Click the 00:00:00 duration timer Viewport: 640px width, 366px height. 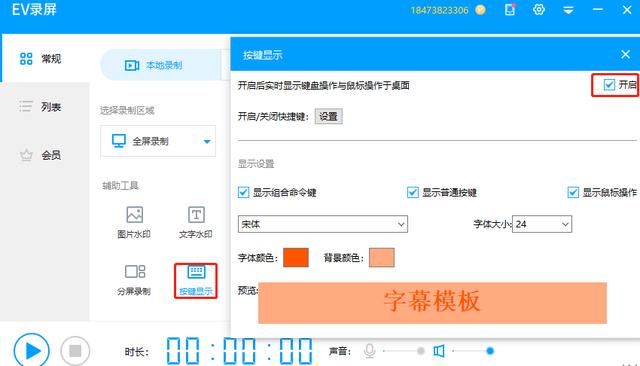click(x=240, y=350)
